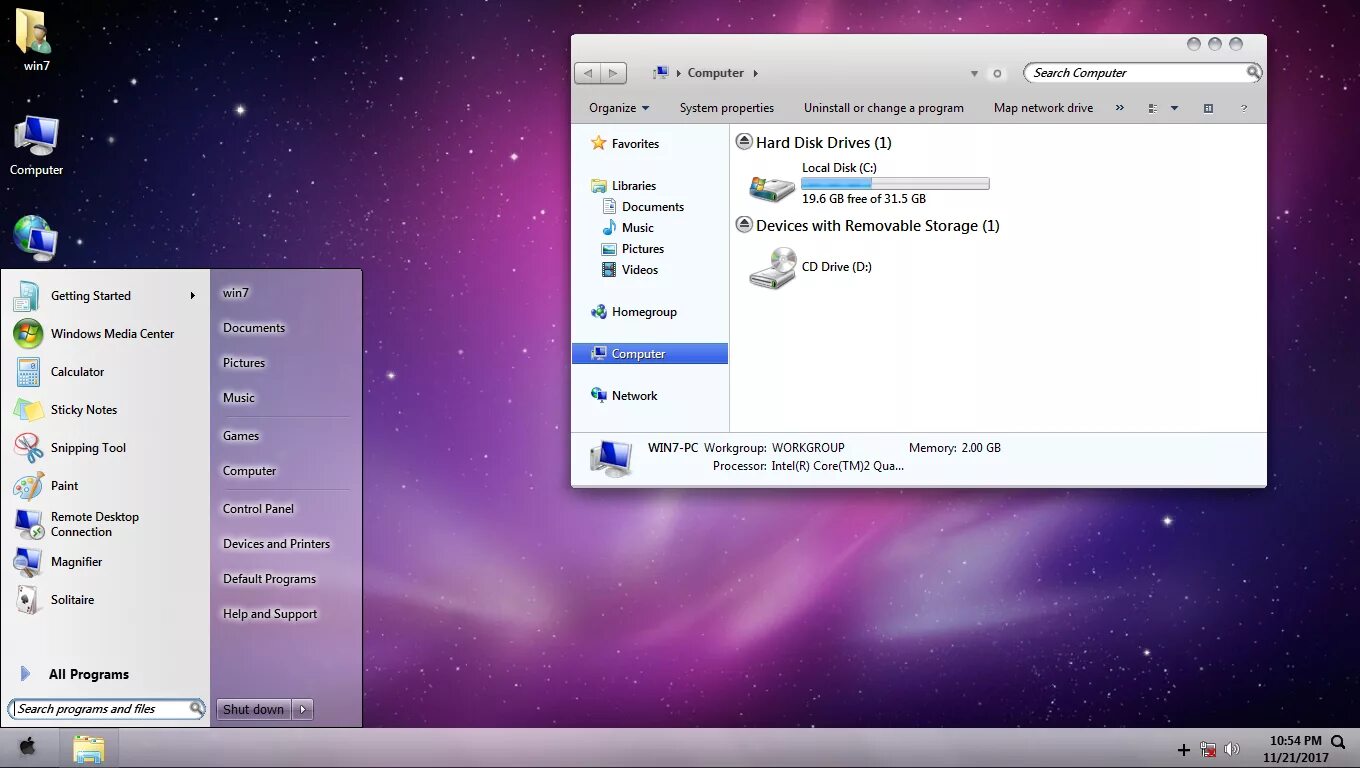The width and height of the screenshot is (1360, 768).
Task: Open Help and Support from Start menu
Action: click(270, 614)
